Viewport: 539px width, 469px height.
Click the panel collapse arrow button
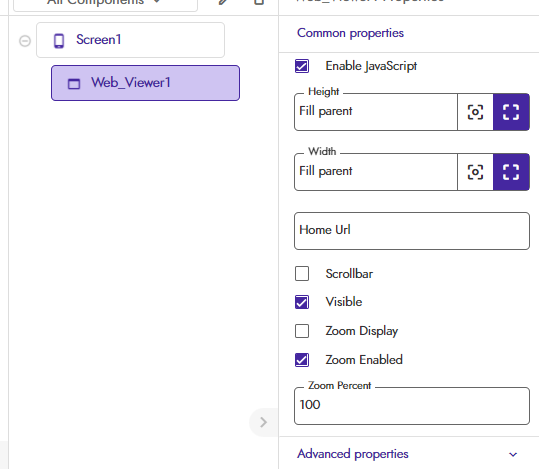(x=263, y=422)
